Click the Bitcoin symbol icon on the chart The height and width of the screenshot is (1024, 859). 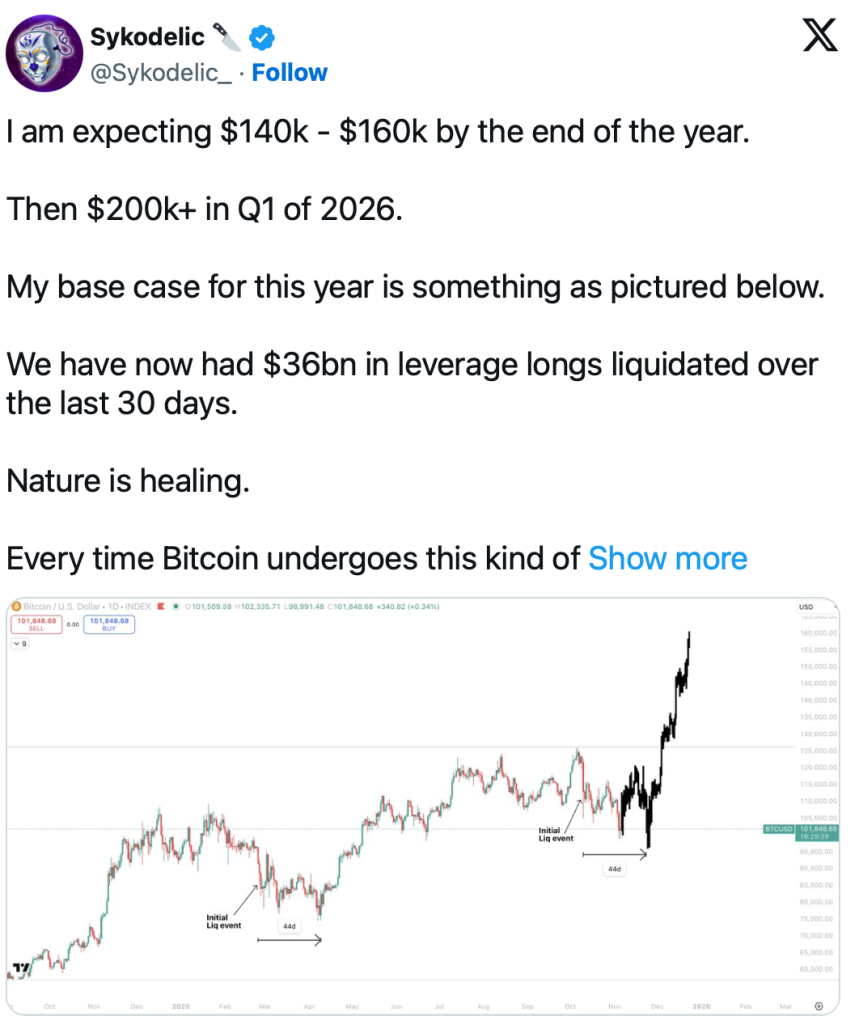tap(15, 607)
